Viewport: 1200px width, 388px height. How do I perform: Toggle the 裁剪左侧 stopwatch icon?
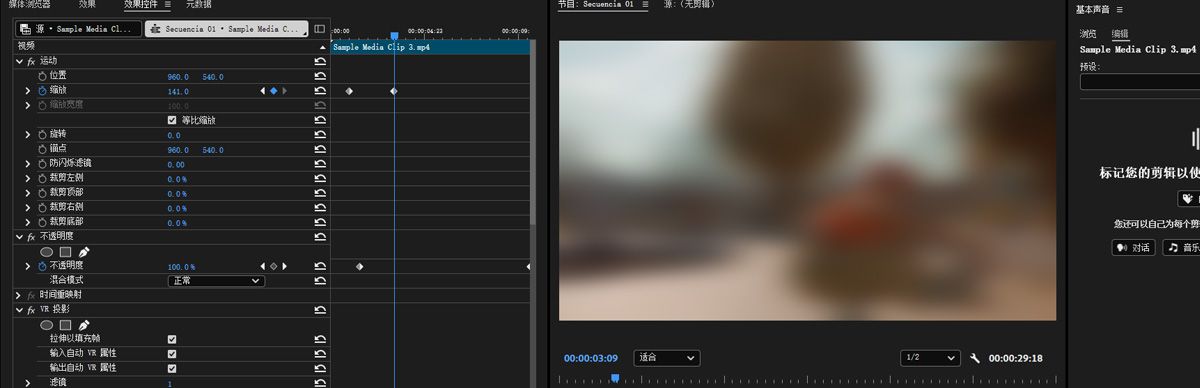click(x=42, y=179)
